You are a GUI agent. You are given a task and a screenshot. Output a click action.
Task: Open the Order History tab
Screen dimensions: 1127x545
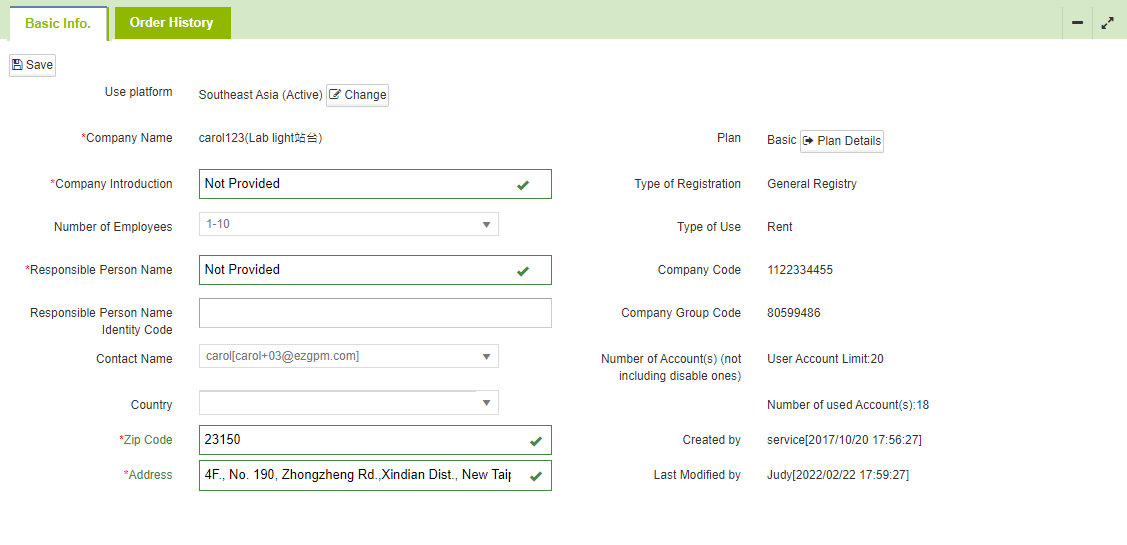point(172,23)
